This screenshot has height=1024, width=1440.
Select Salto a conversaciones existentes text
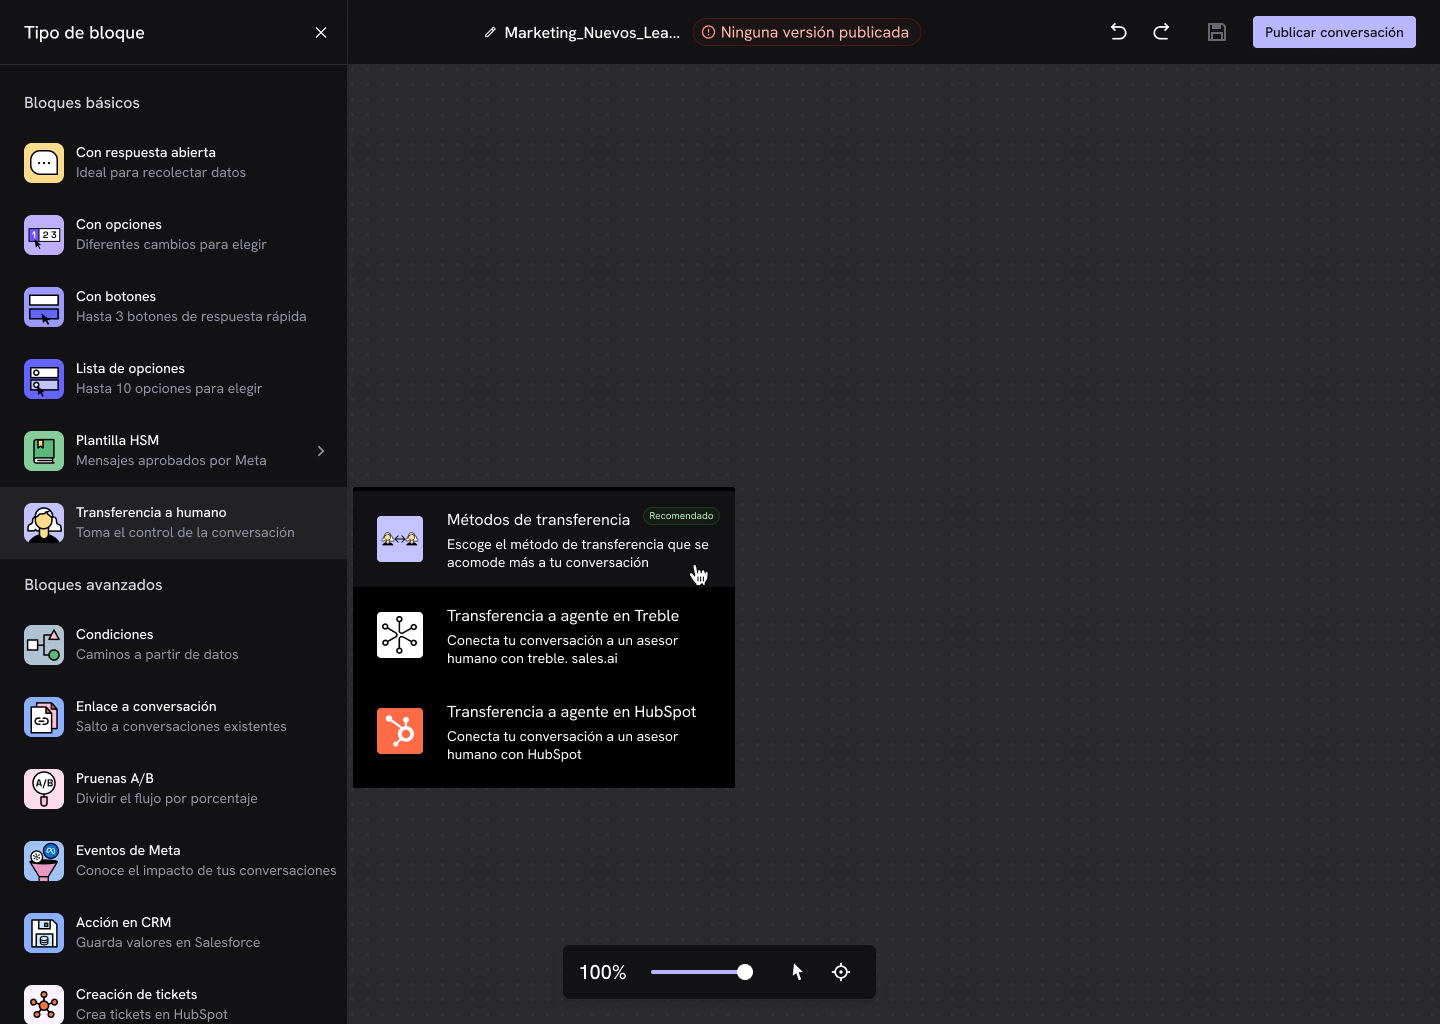tap(181, 727)
